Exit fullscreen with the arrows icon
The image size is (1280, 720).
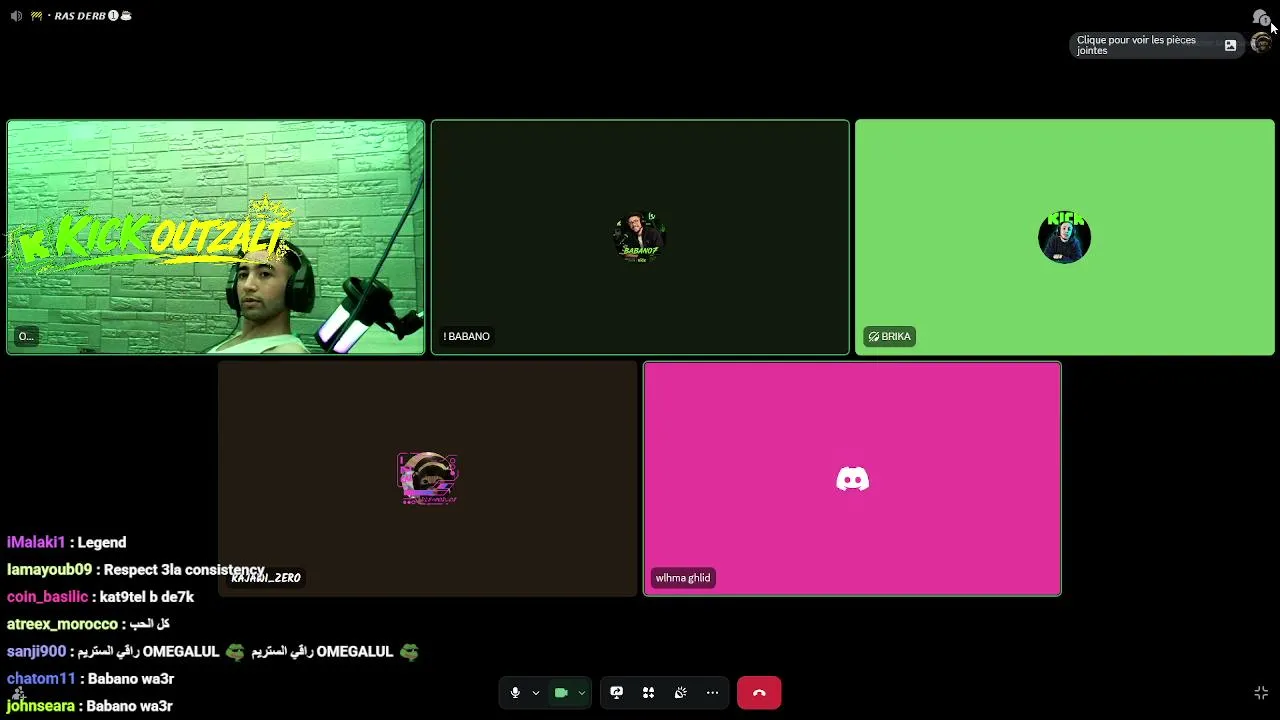[1261, 693]
